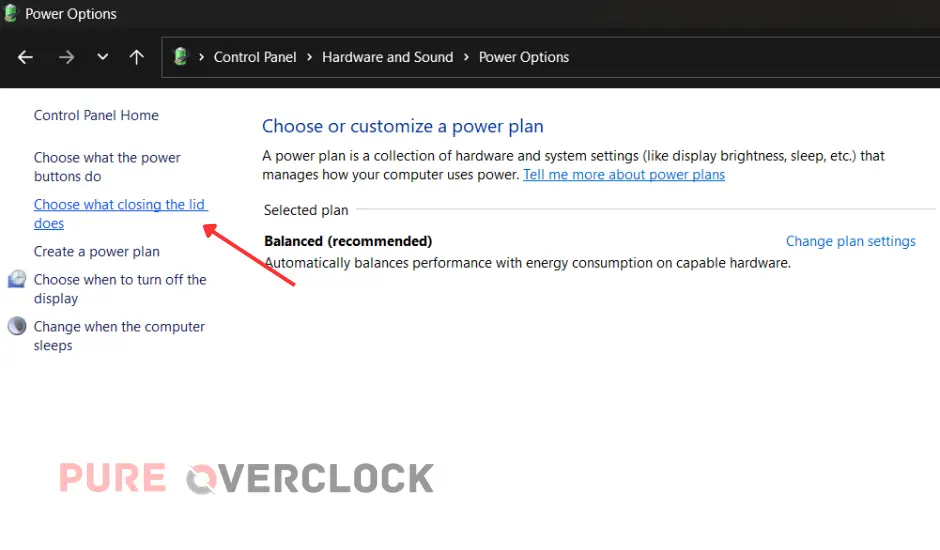Click the Power Options title bar icon
The width and height of the screenshot is (940, 550).
click(x=11, y=14)
